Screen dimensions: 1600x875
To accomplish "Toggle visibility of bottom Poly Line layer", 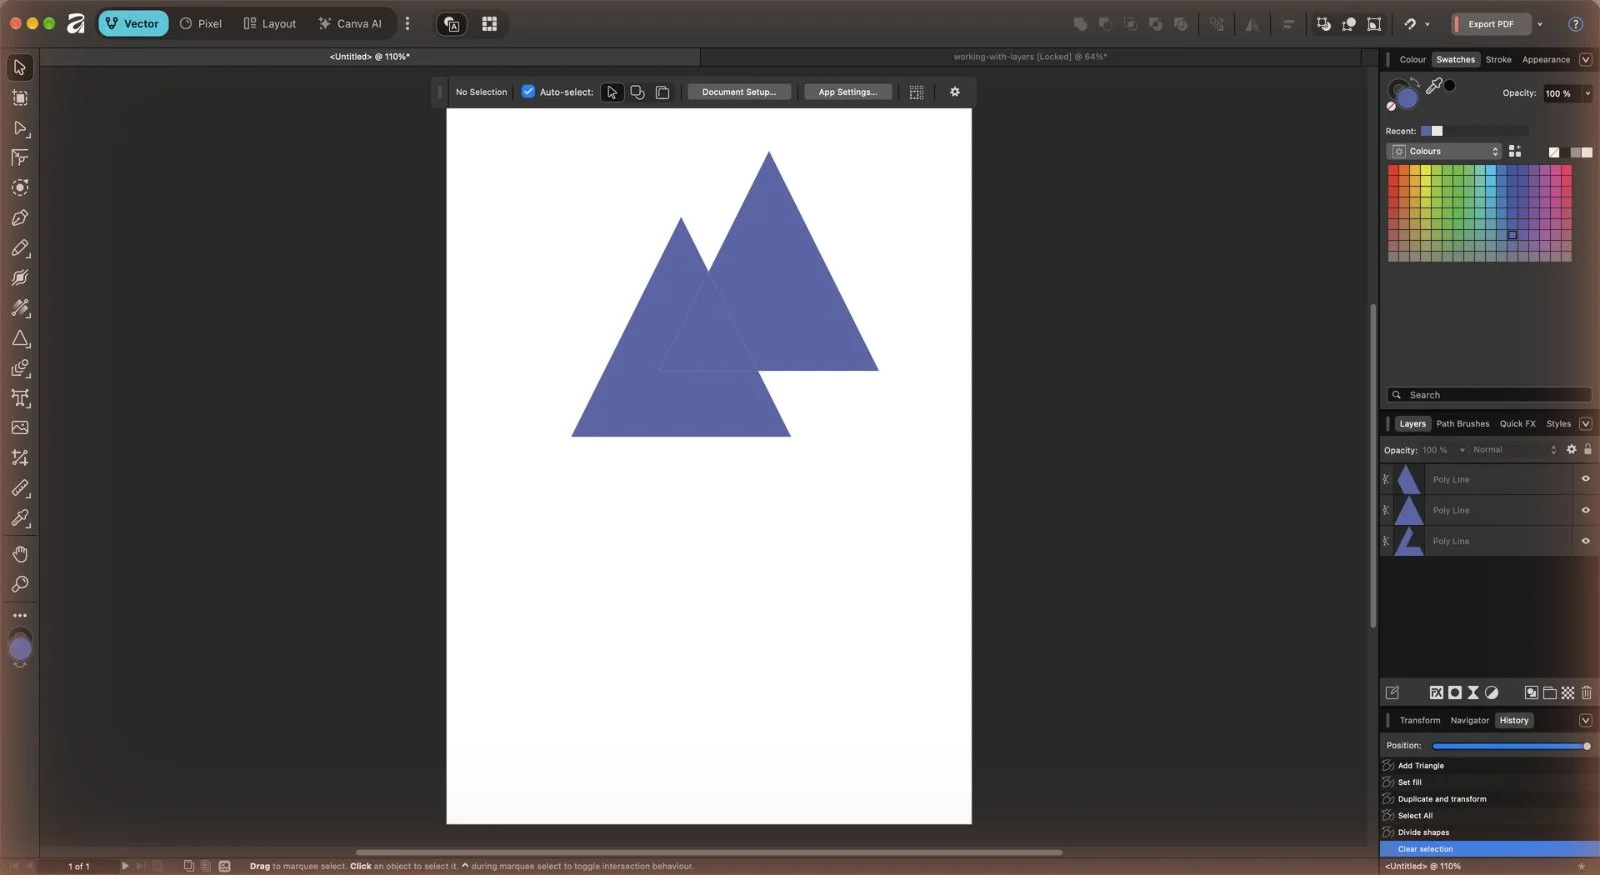I will tap(1585, 541).
